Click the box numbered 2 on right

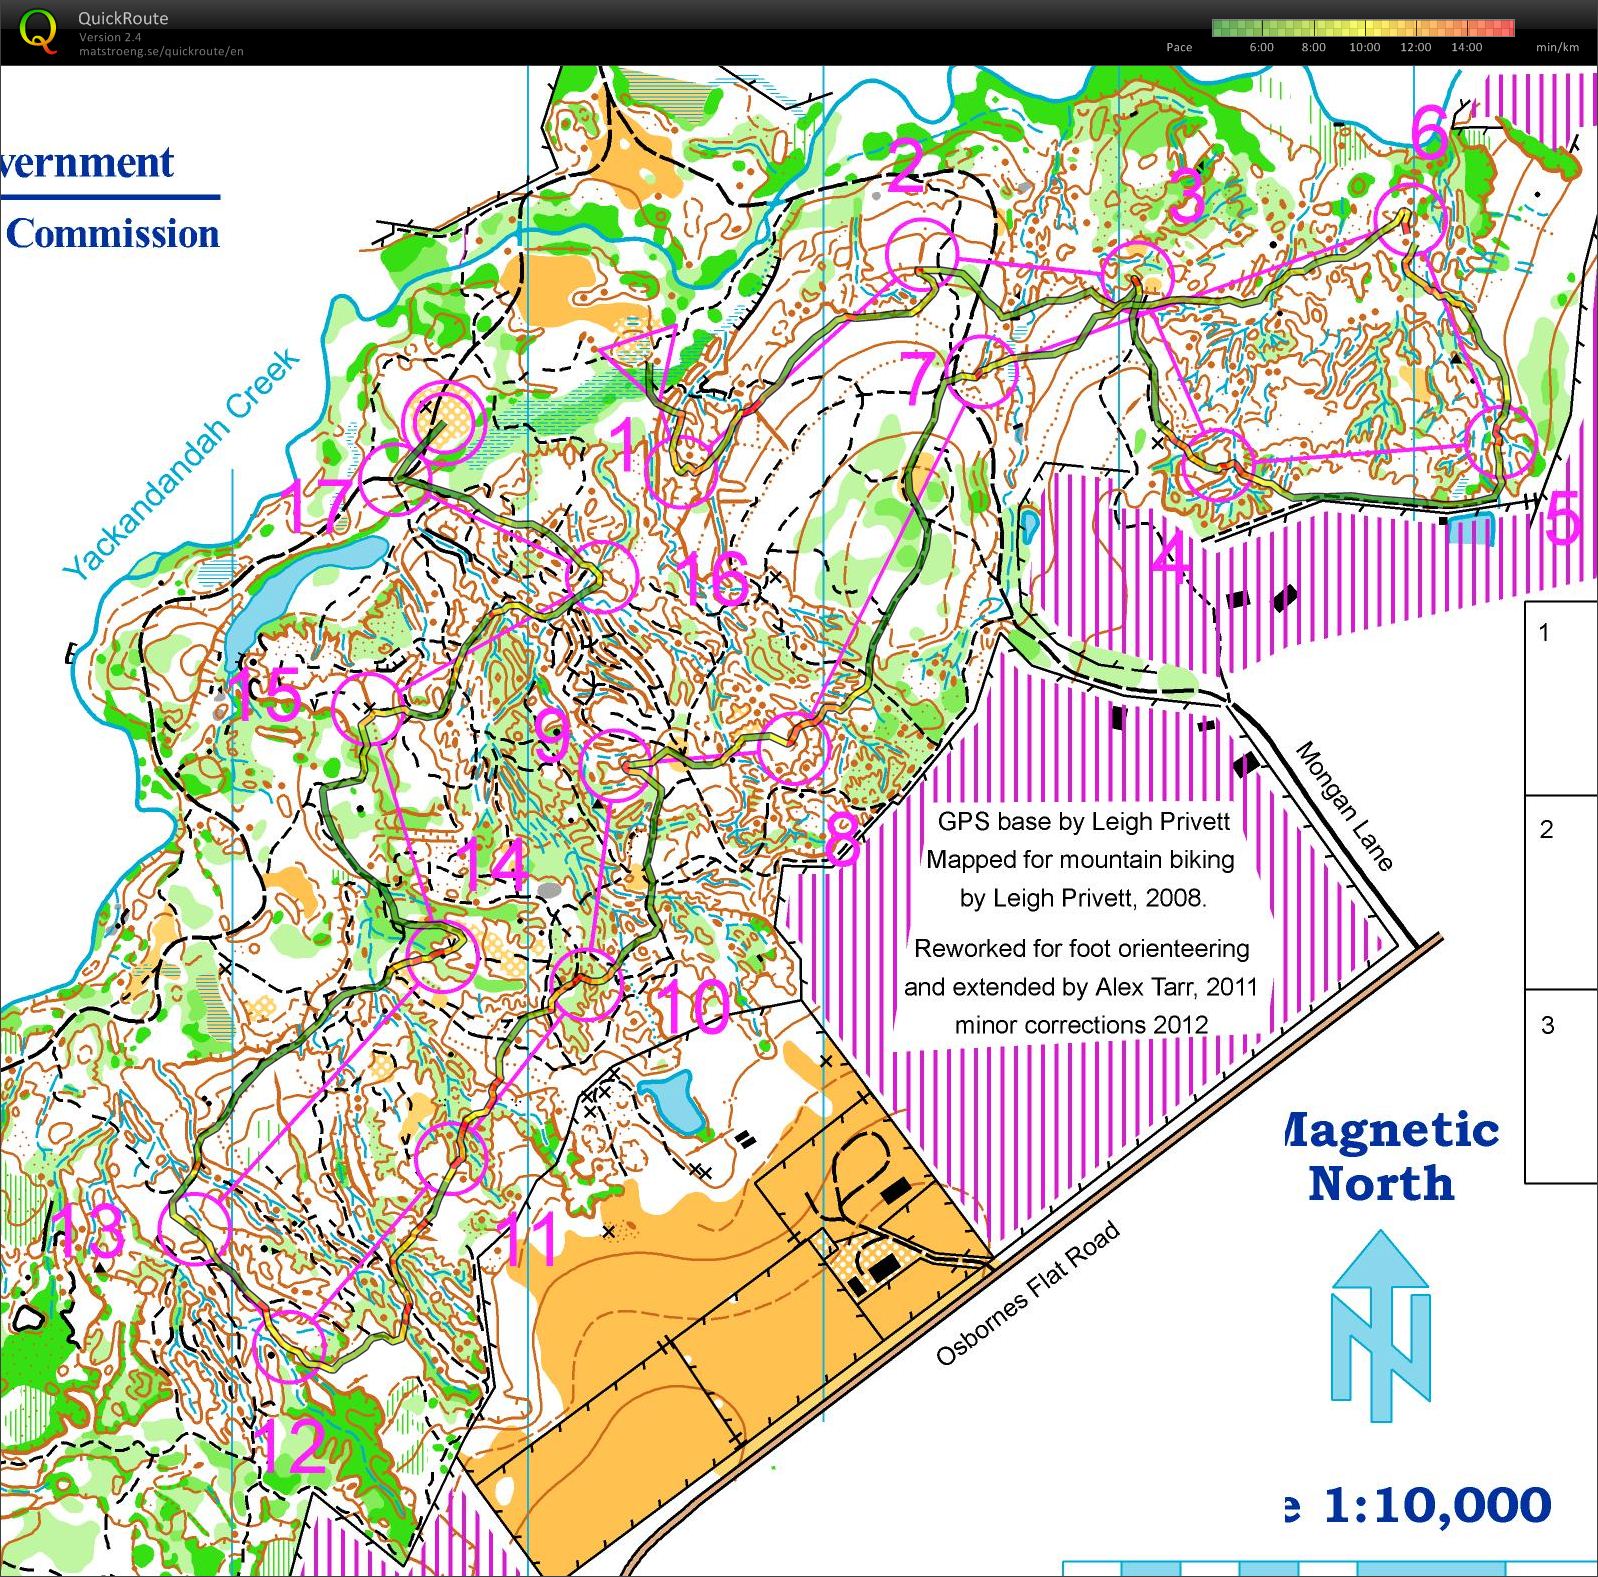(1560, 892)
